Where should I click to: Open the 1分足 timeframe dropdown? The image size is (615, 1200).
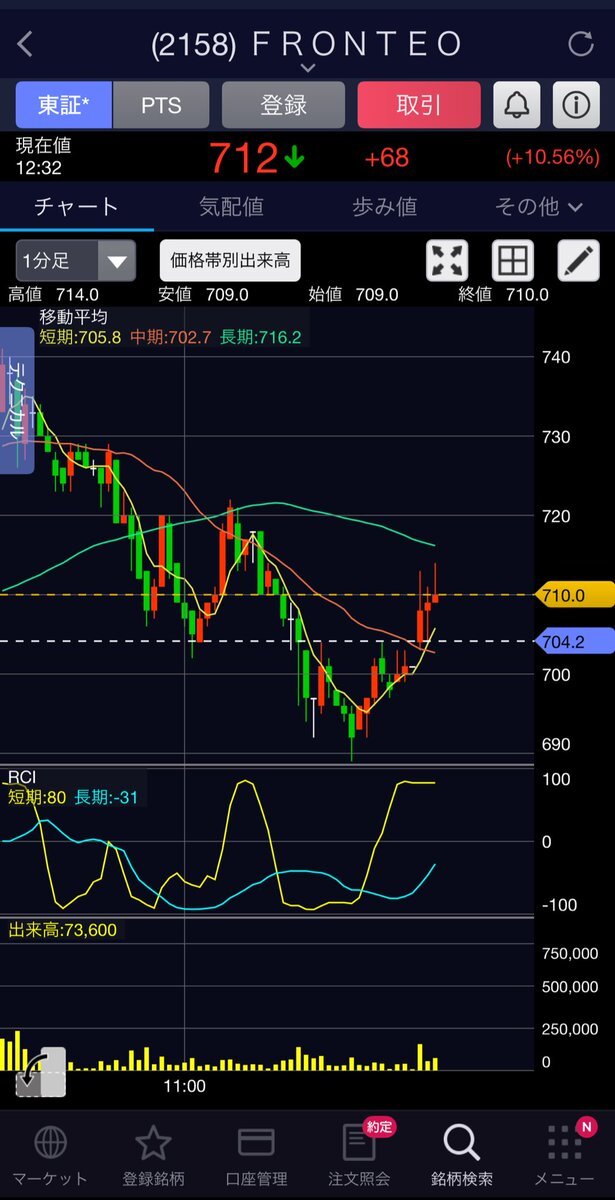[76, 262]
